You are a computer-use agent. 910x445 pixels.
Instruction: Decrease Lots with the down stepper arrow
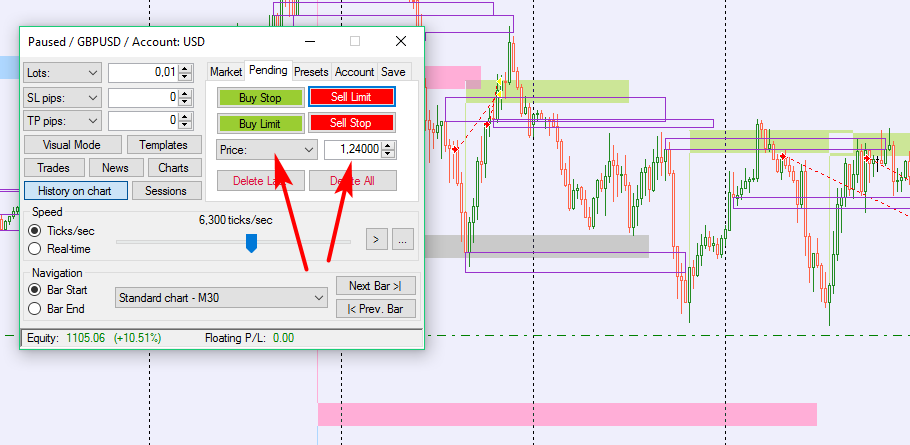[x=185, y=77]
